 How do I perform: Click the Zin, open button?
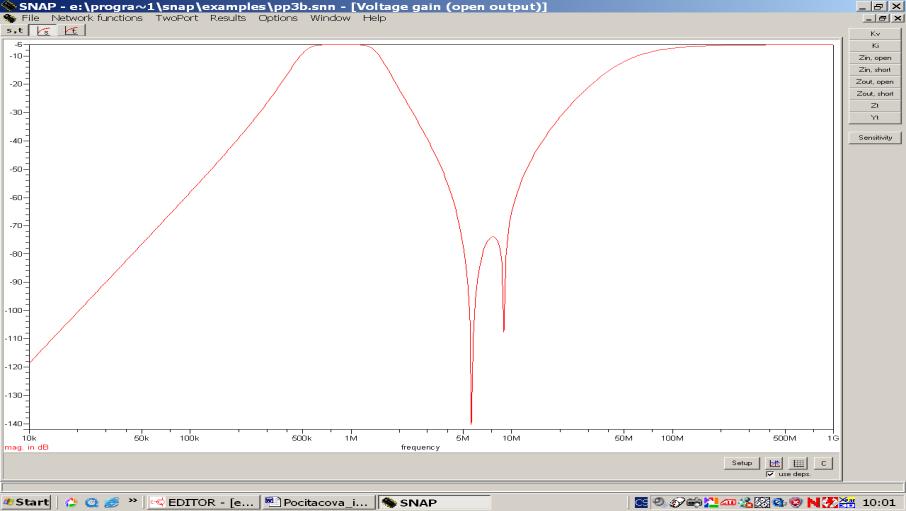(875, 58)
